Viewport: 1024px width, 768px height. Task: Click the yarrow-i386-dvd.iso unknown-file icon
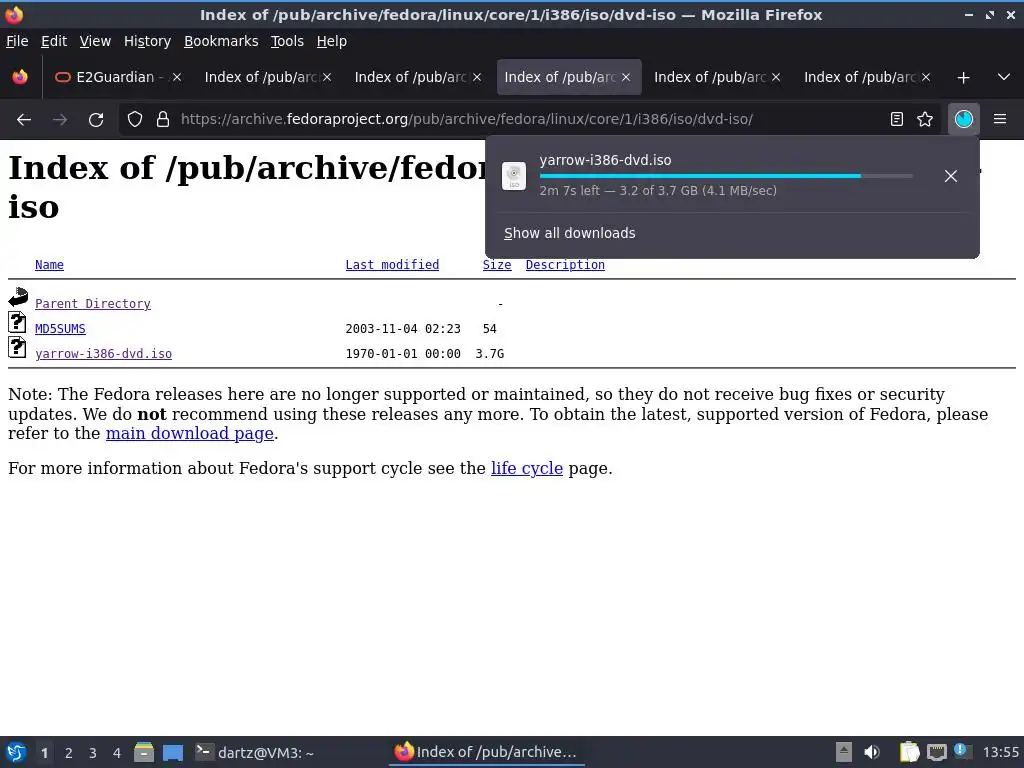point(17,347)
